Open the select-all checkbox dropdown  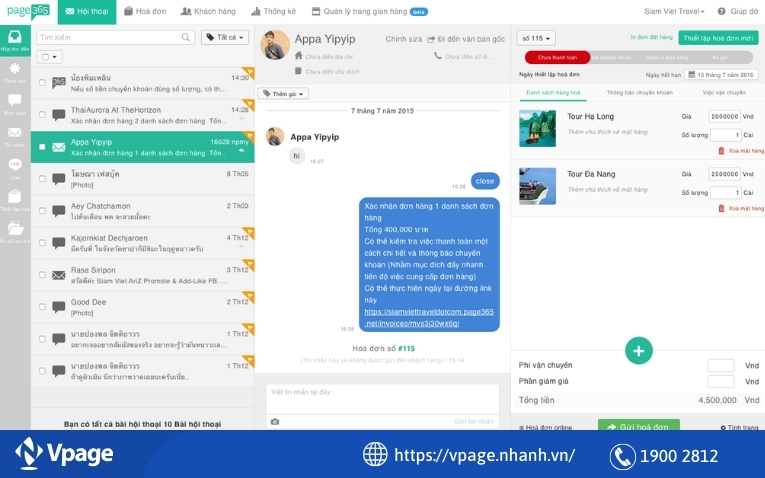pyautogui.click(x=49, y=57)
